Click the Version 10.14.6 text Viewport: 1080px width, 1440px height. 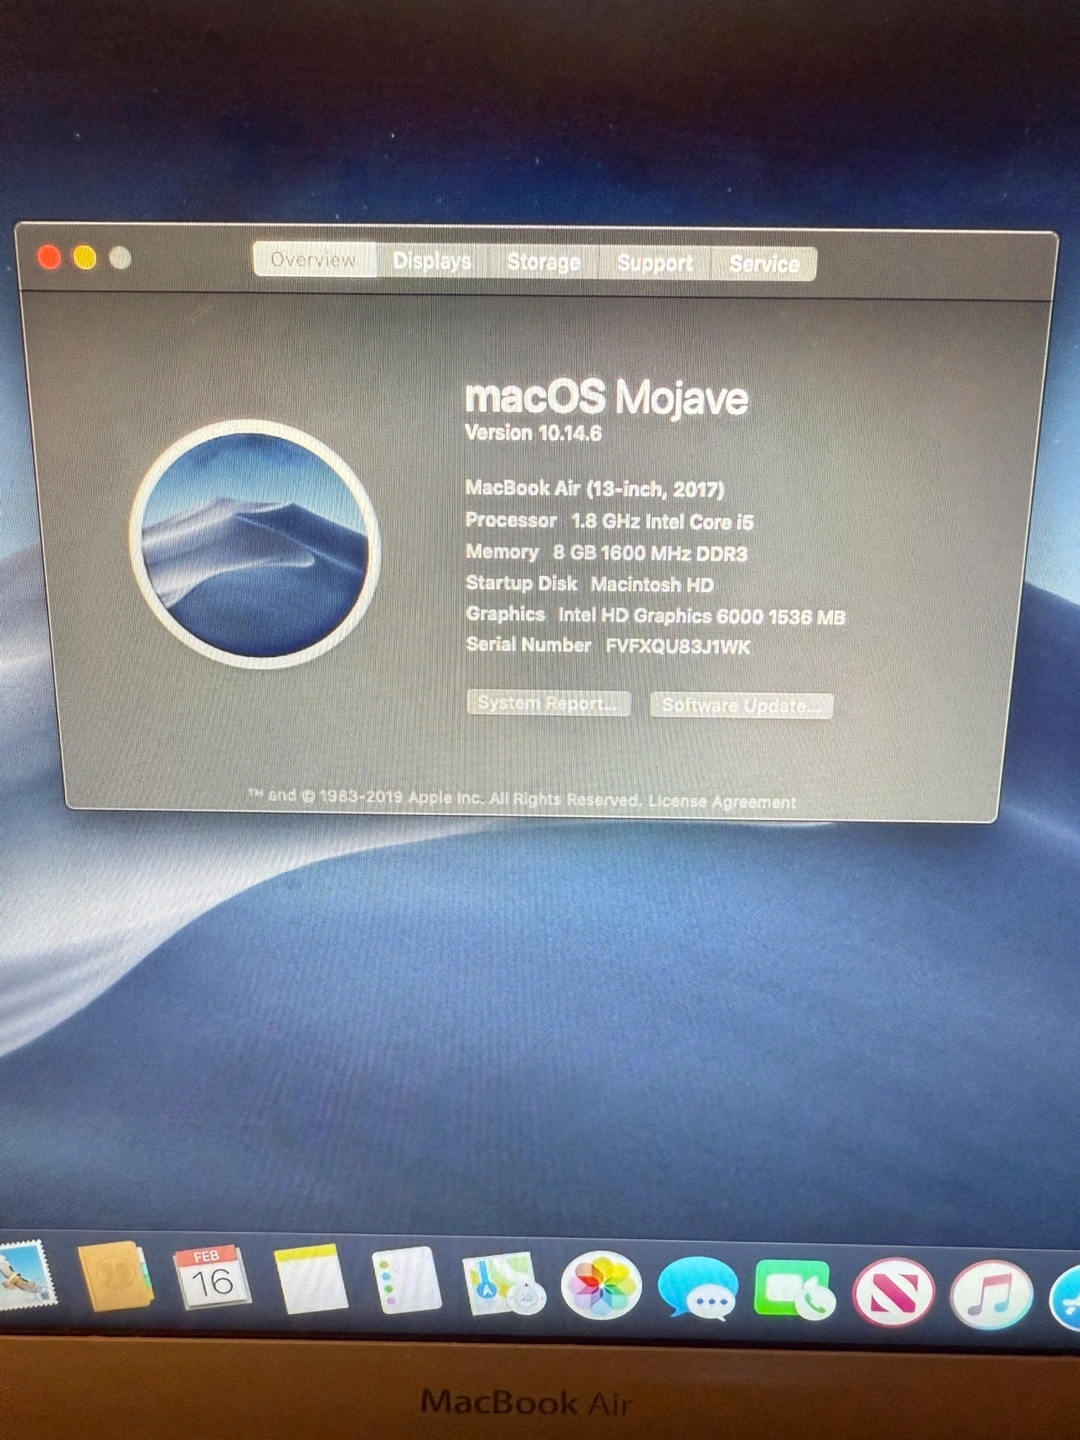coord(533,433)
